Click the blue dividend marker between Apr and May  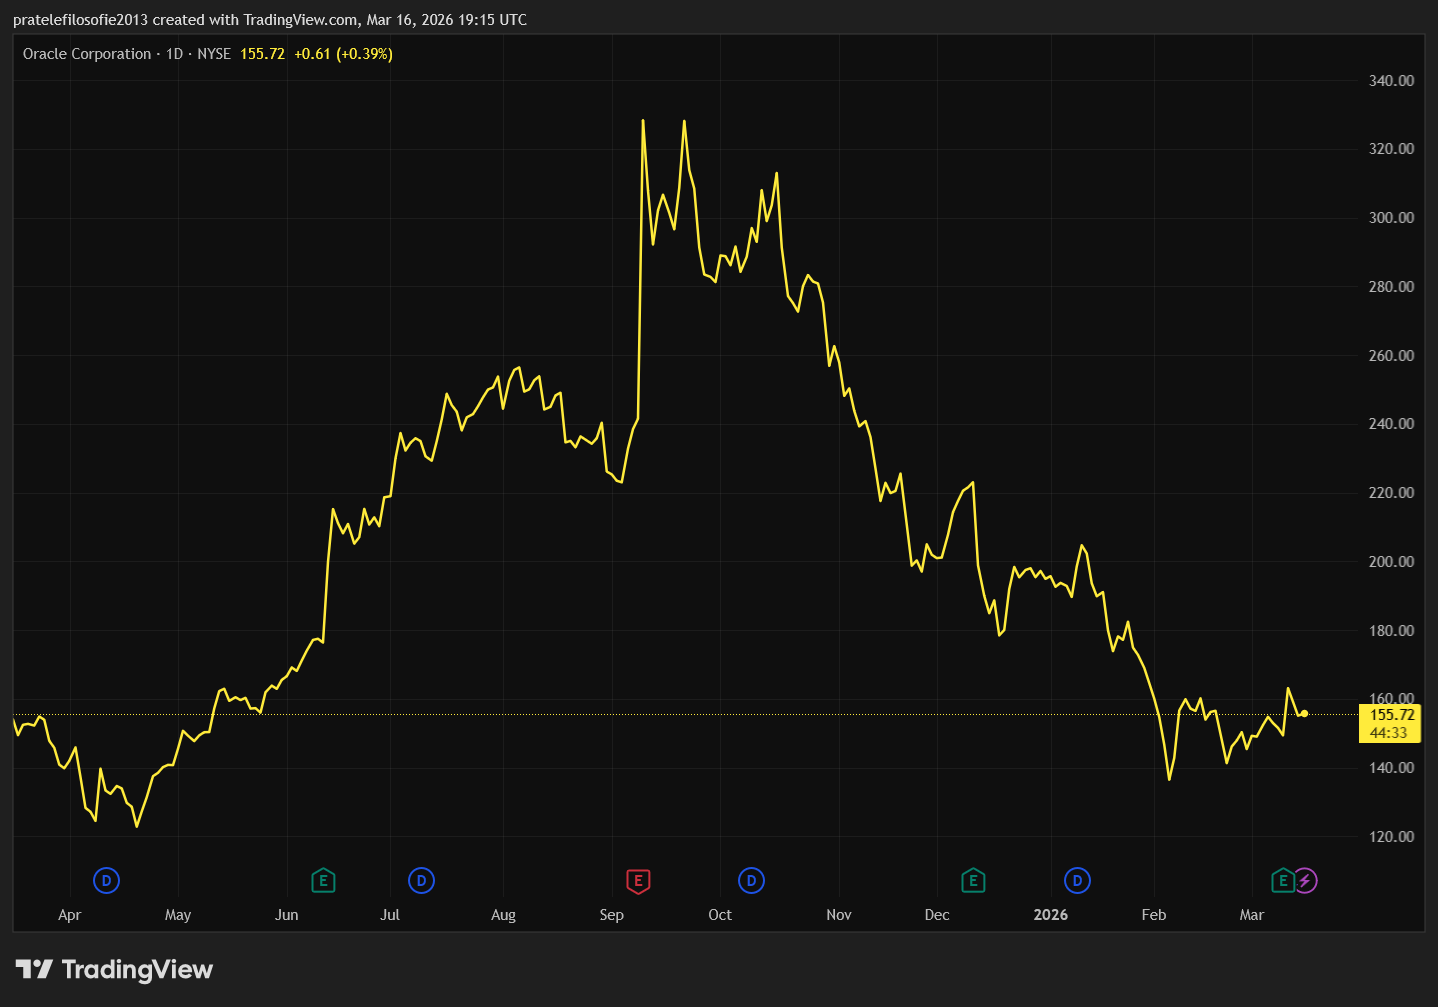[x=106, y=881]
